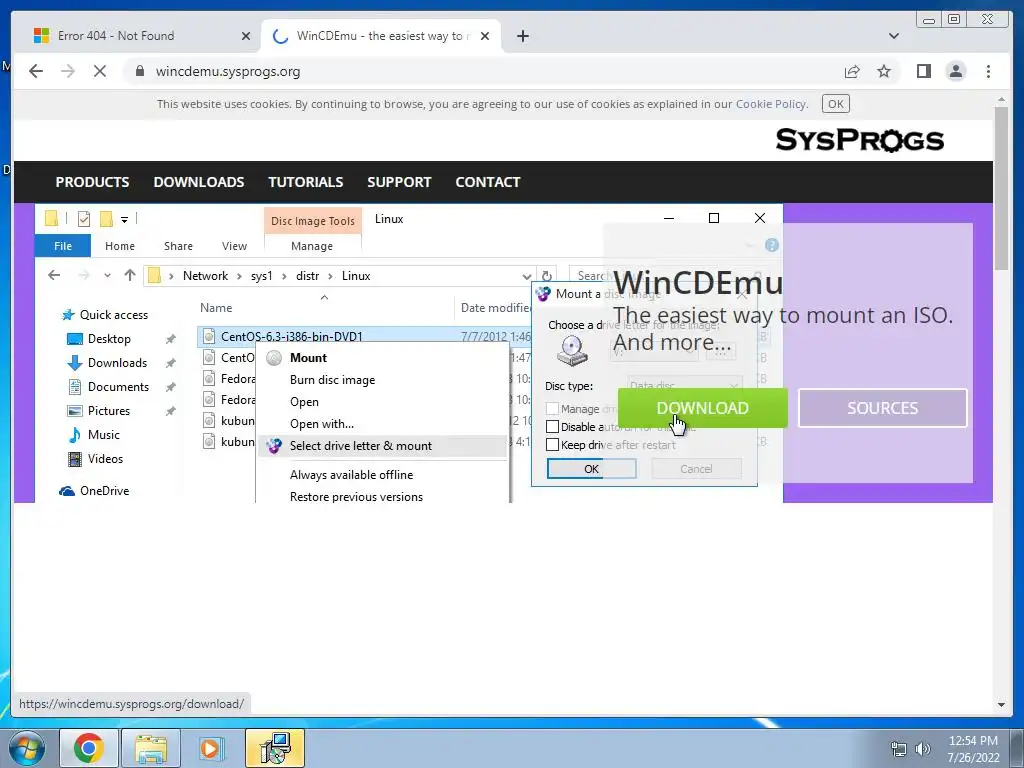Select Quick access in the banner Explorer sidebar
The image size is (1024, 768).
coord(105,315)
